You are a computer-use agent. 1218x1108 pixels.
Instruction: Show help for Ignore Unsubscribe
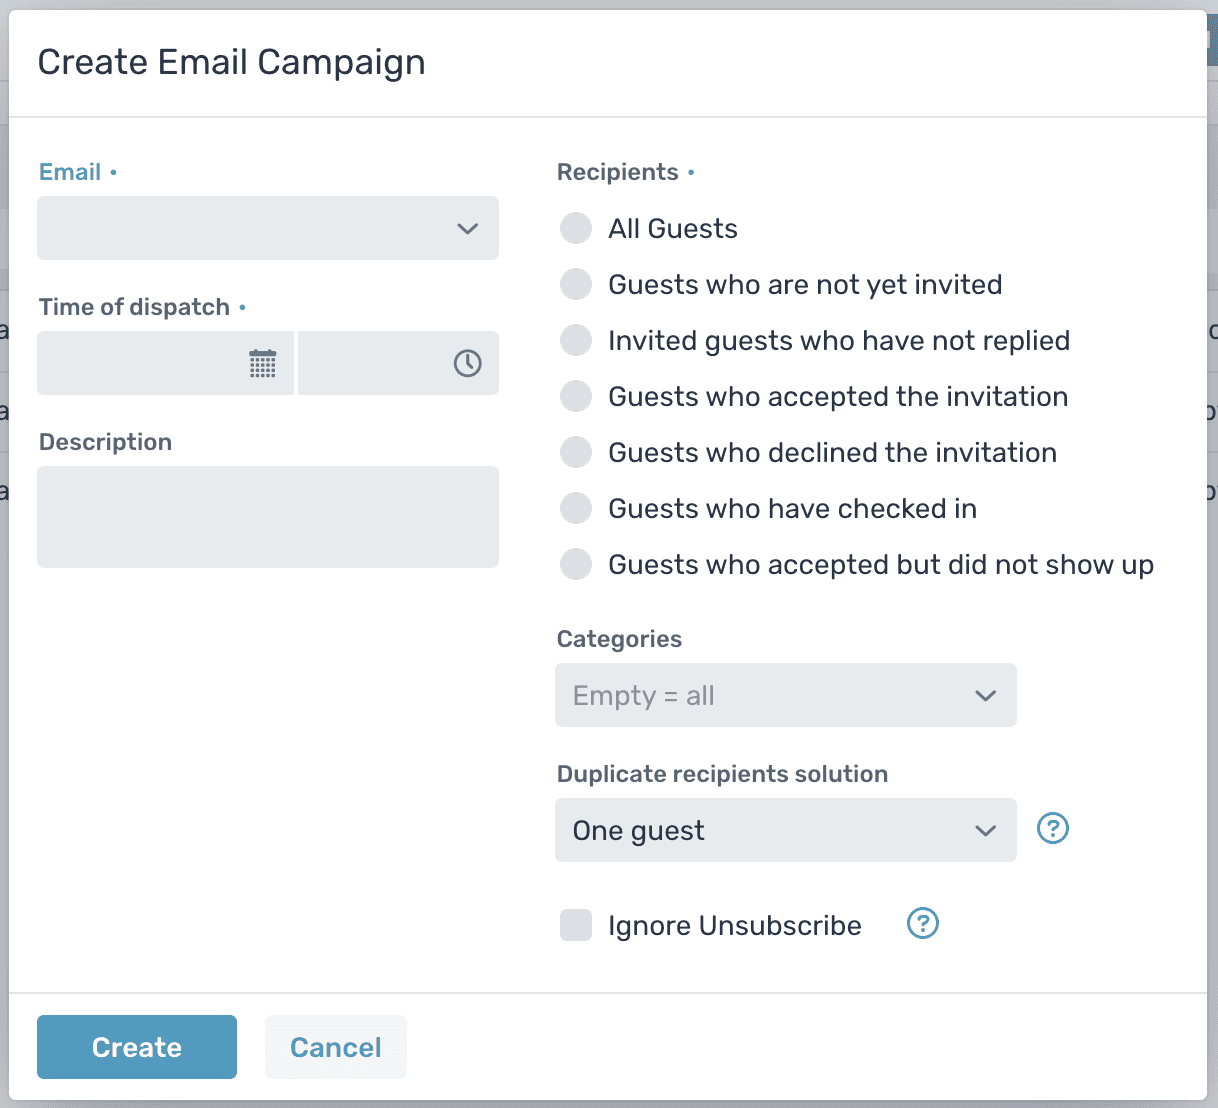click(922, 924)
